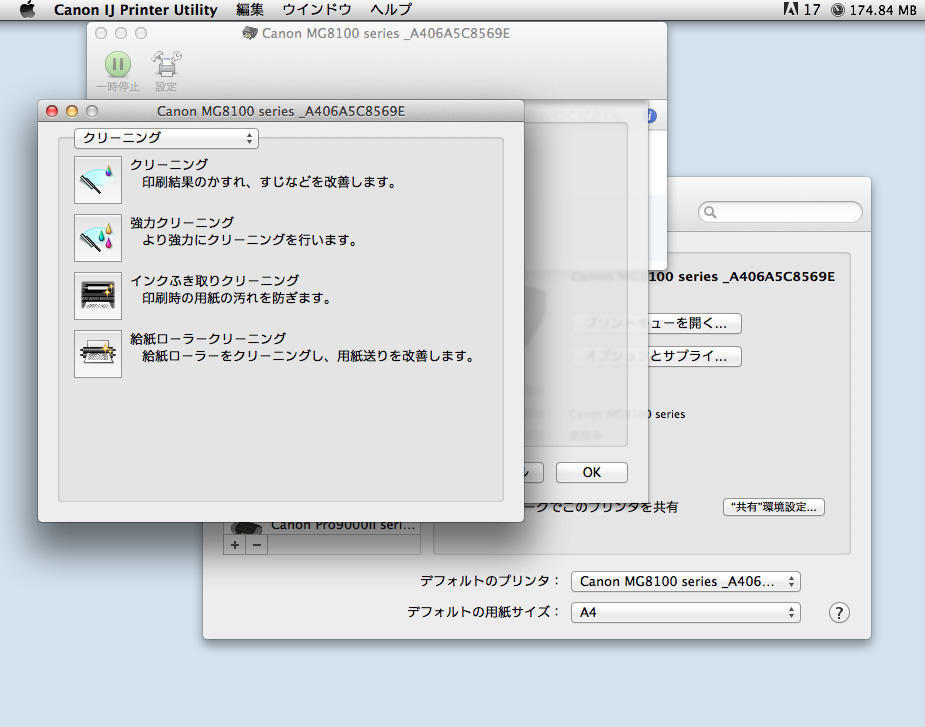Change default paper size A4 dropdown

click(685, 613)
